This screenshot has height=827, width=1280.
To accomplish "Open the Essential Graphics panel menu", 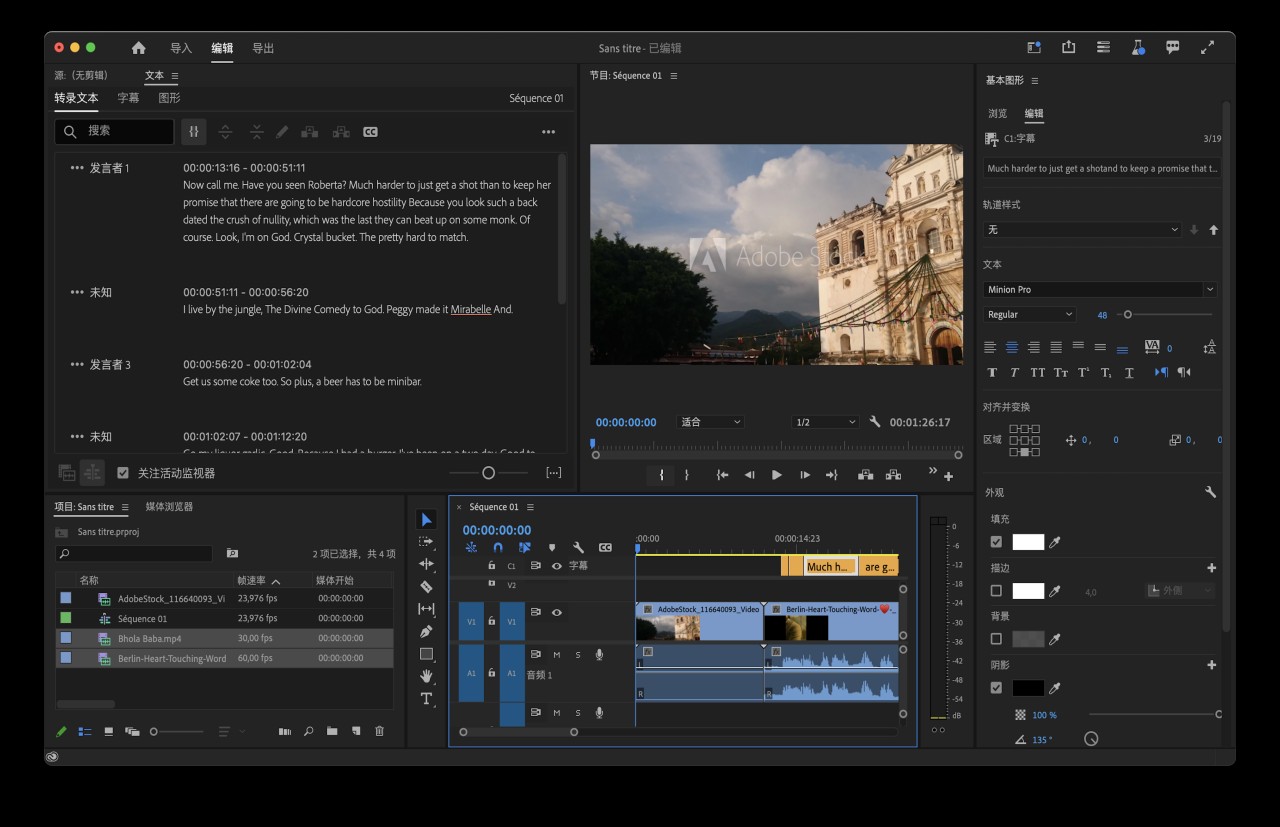I will pyautogui.click(x=1035, y=81).
